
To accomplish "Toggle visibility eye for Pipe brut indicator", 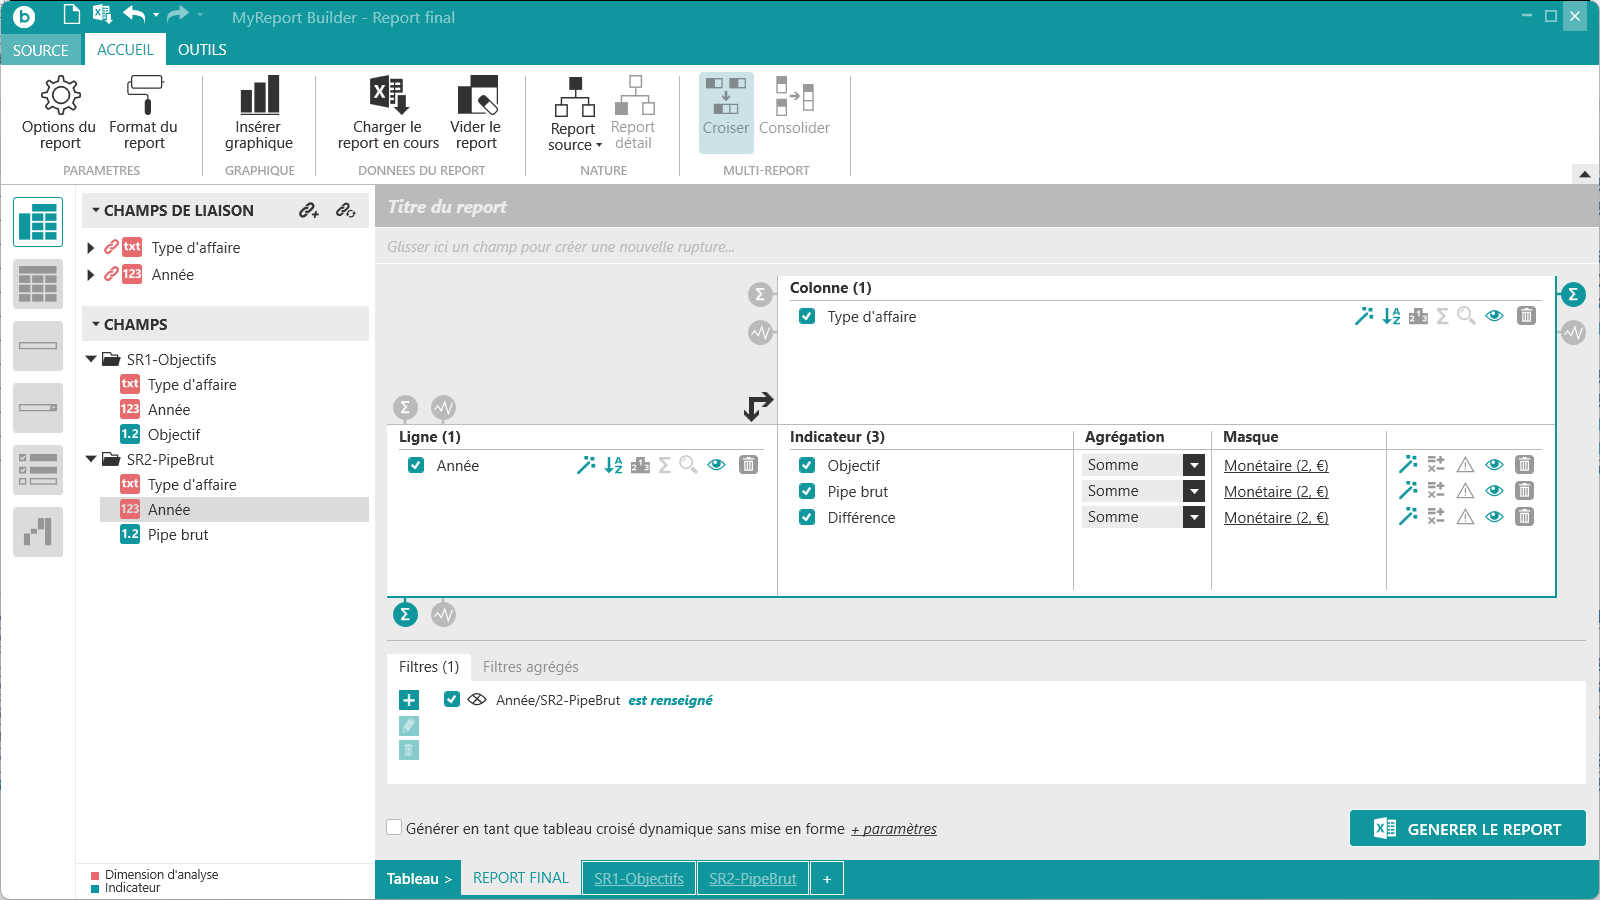I will (1494, 491).
